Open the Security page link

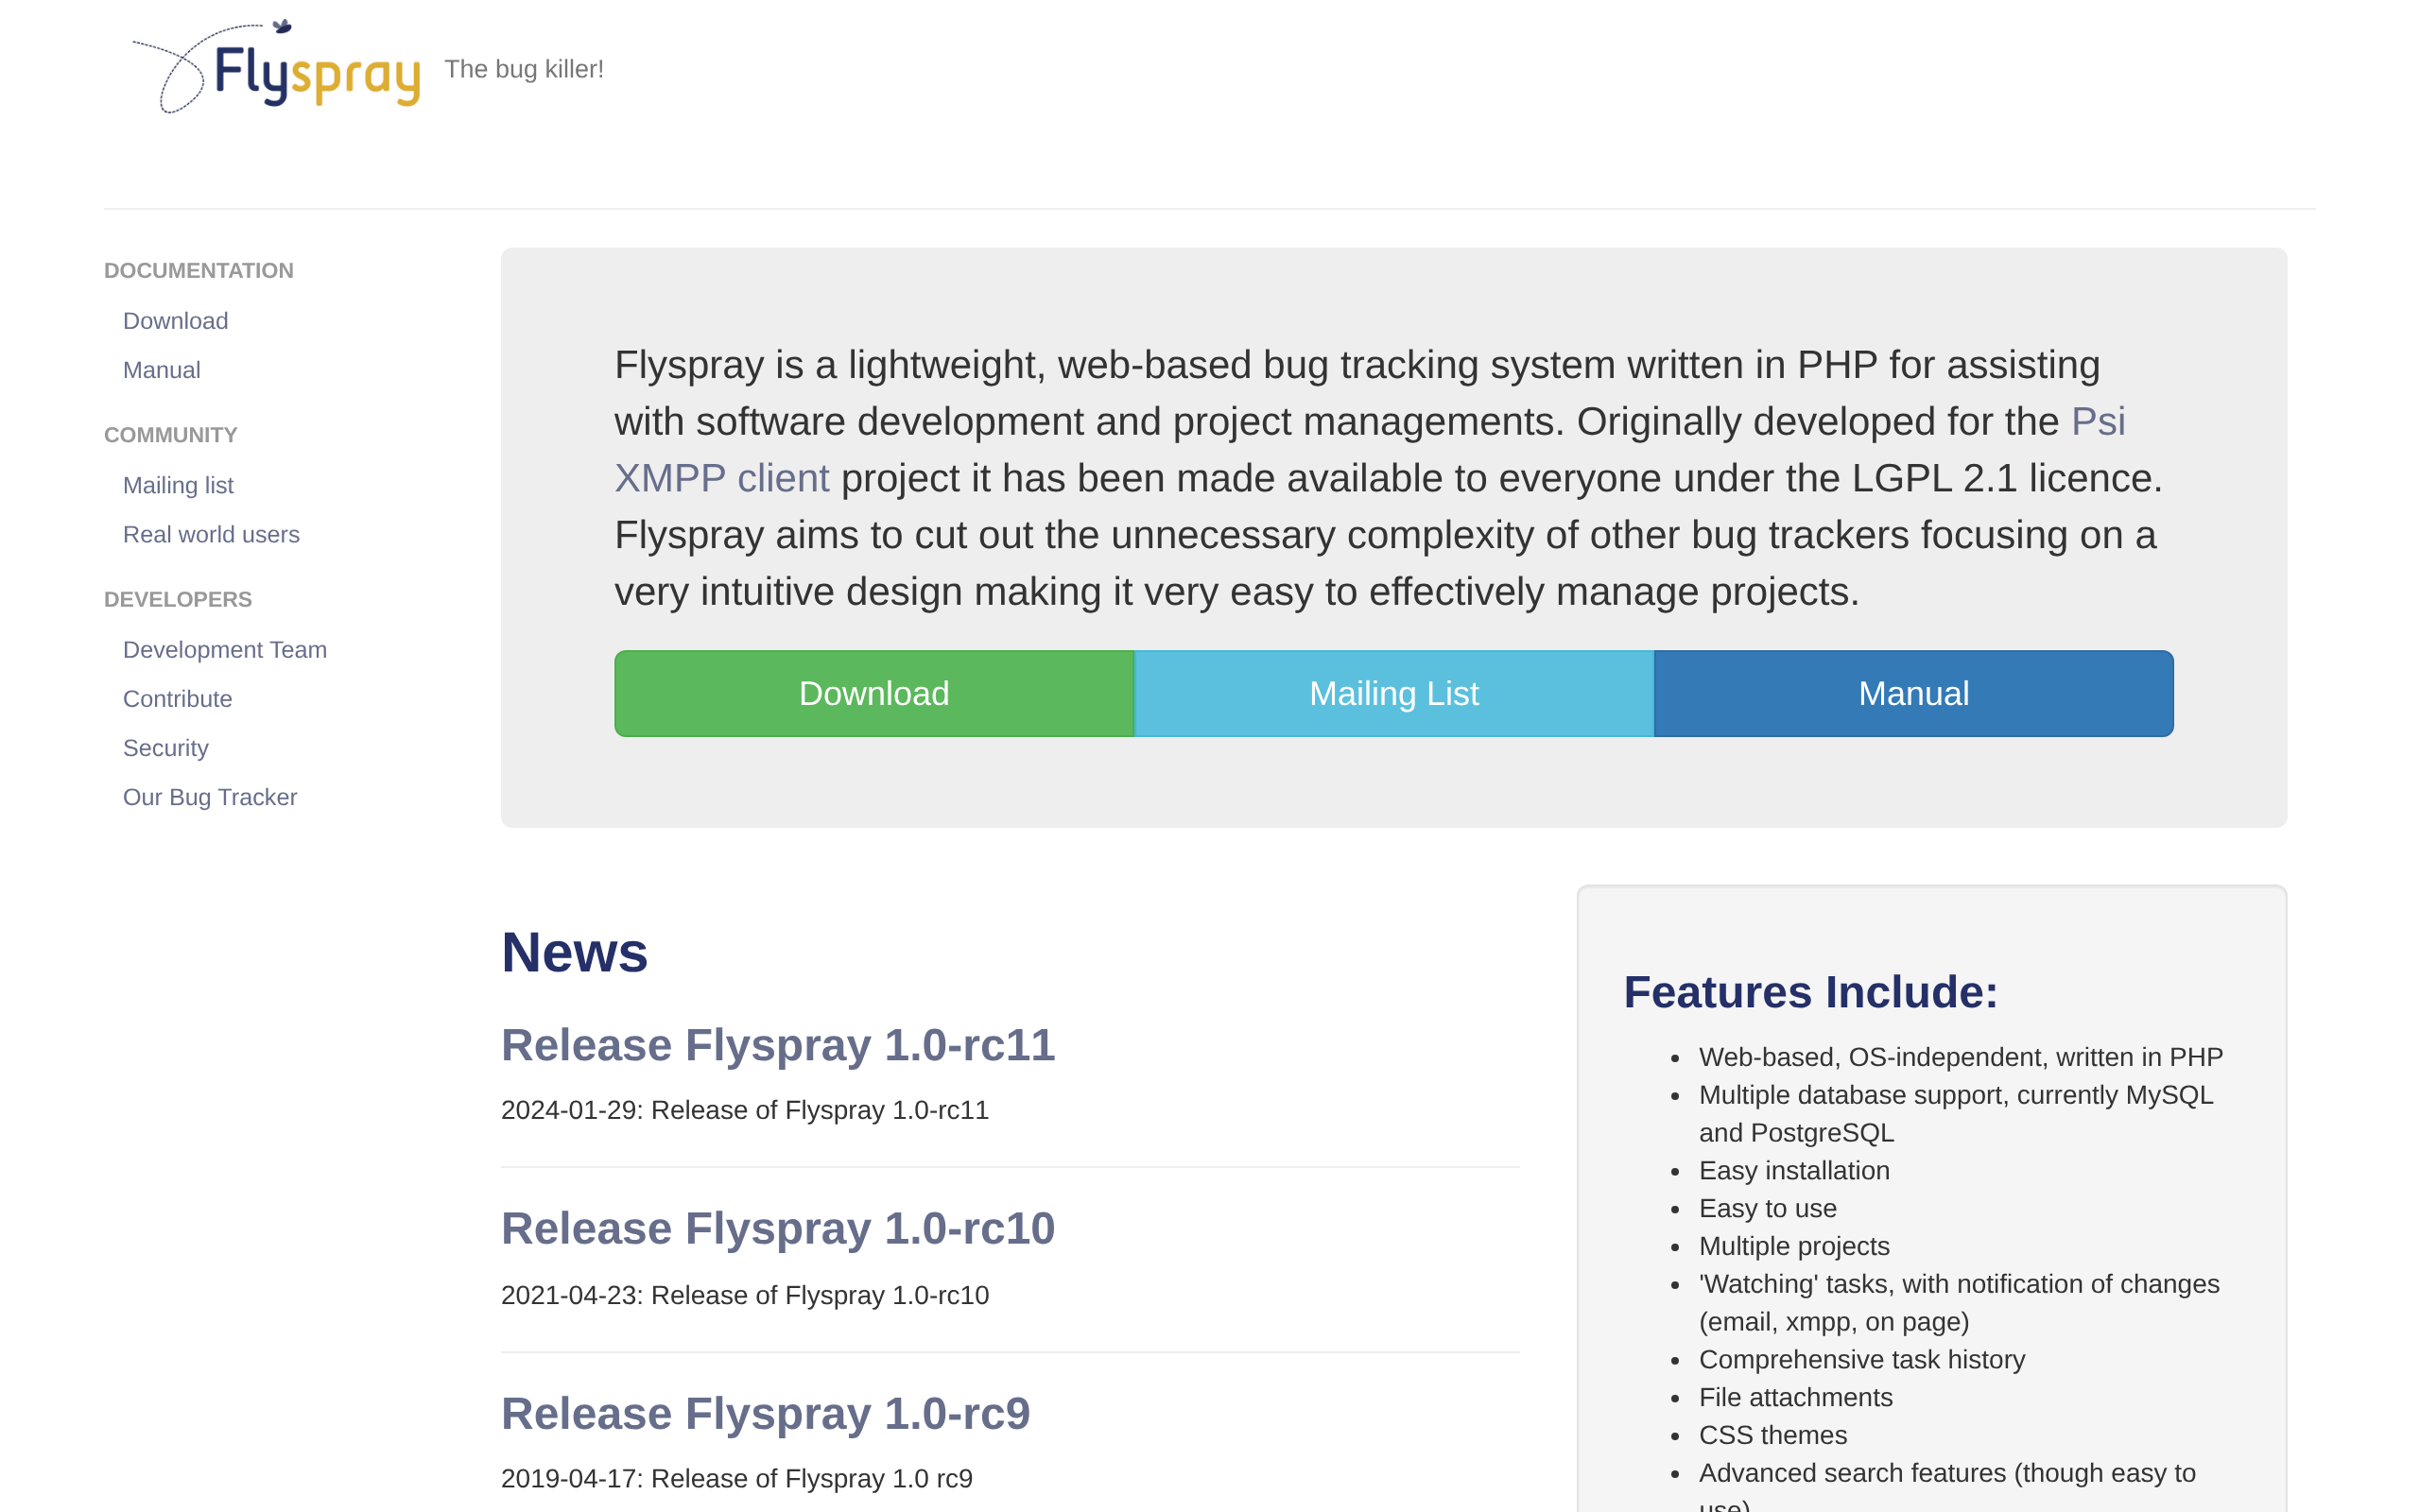point(166,748)
